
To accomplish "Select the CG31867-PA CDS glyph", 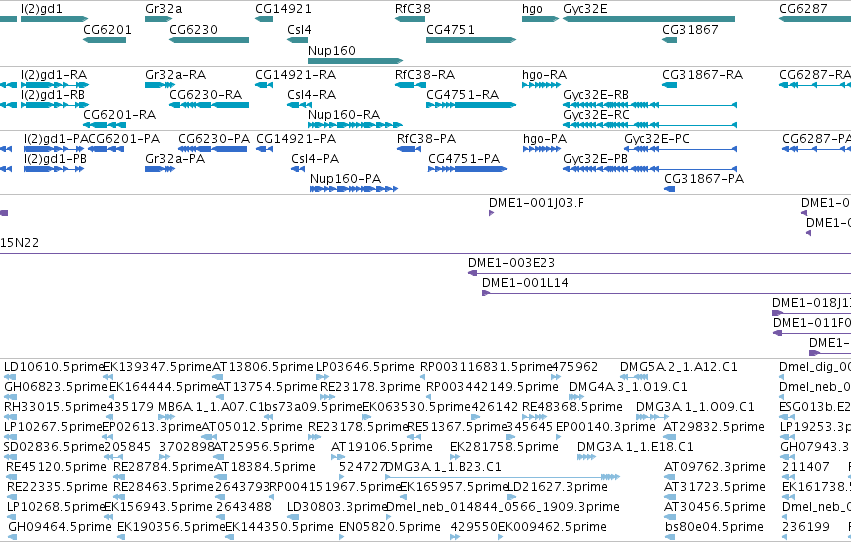I will pyautogui.click(x=669, y=189).
